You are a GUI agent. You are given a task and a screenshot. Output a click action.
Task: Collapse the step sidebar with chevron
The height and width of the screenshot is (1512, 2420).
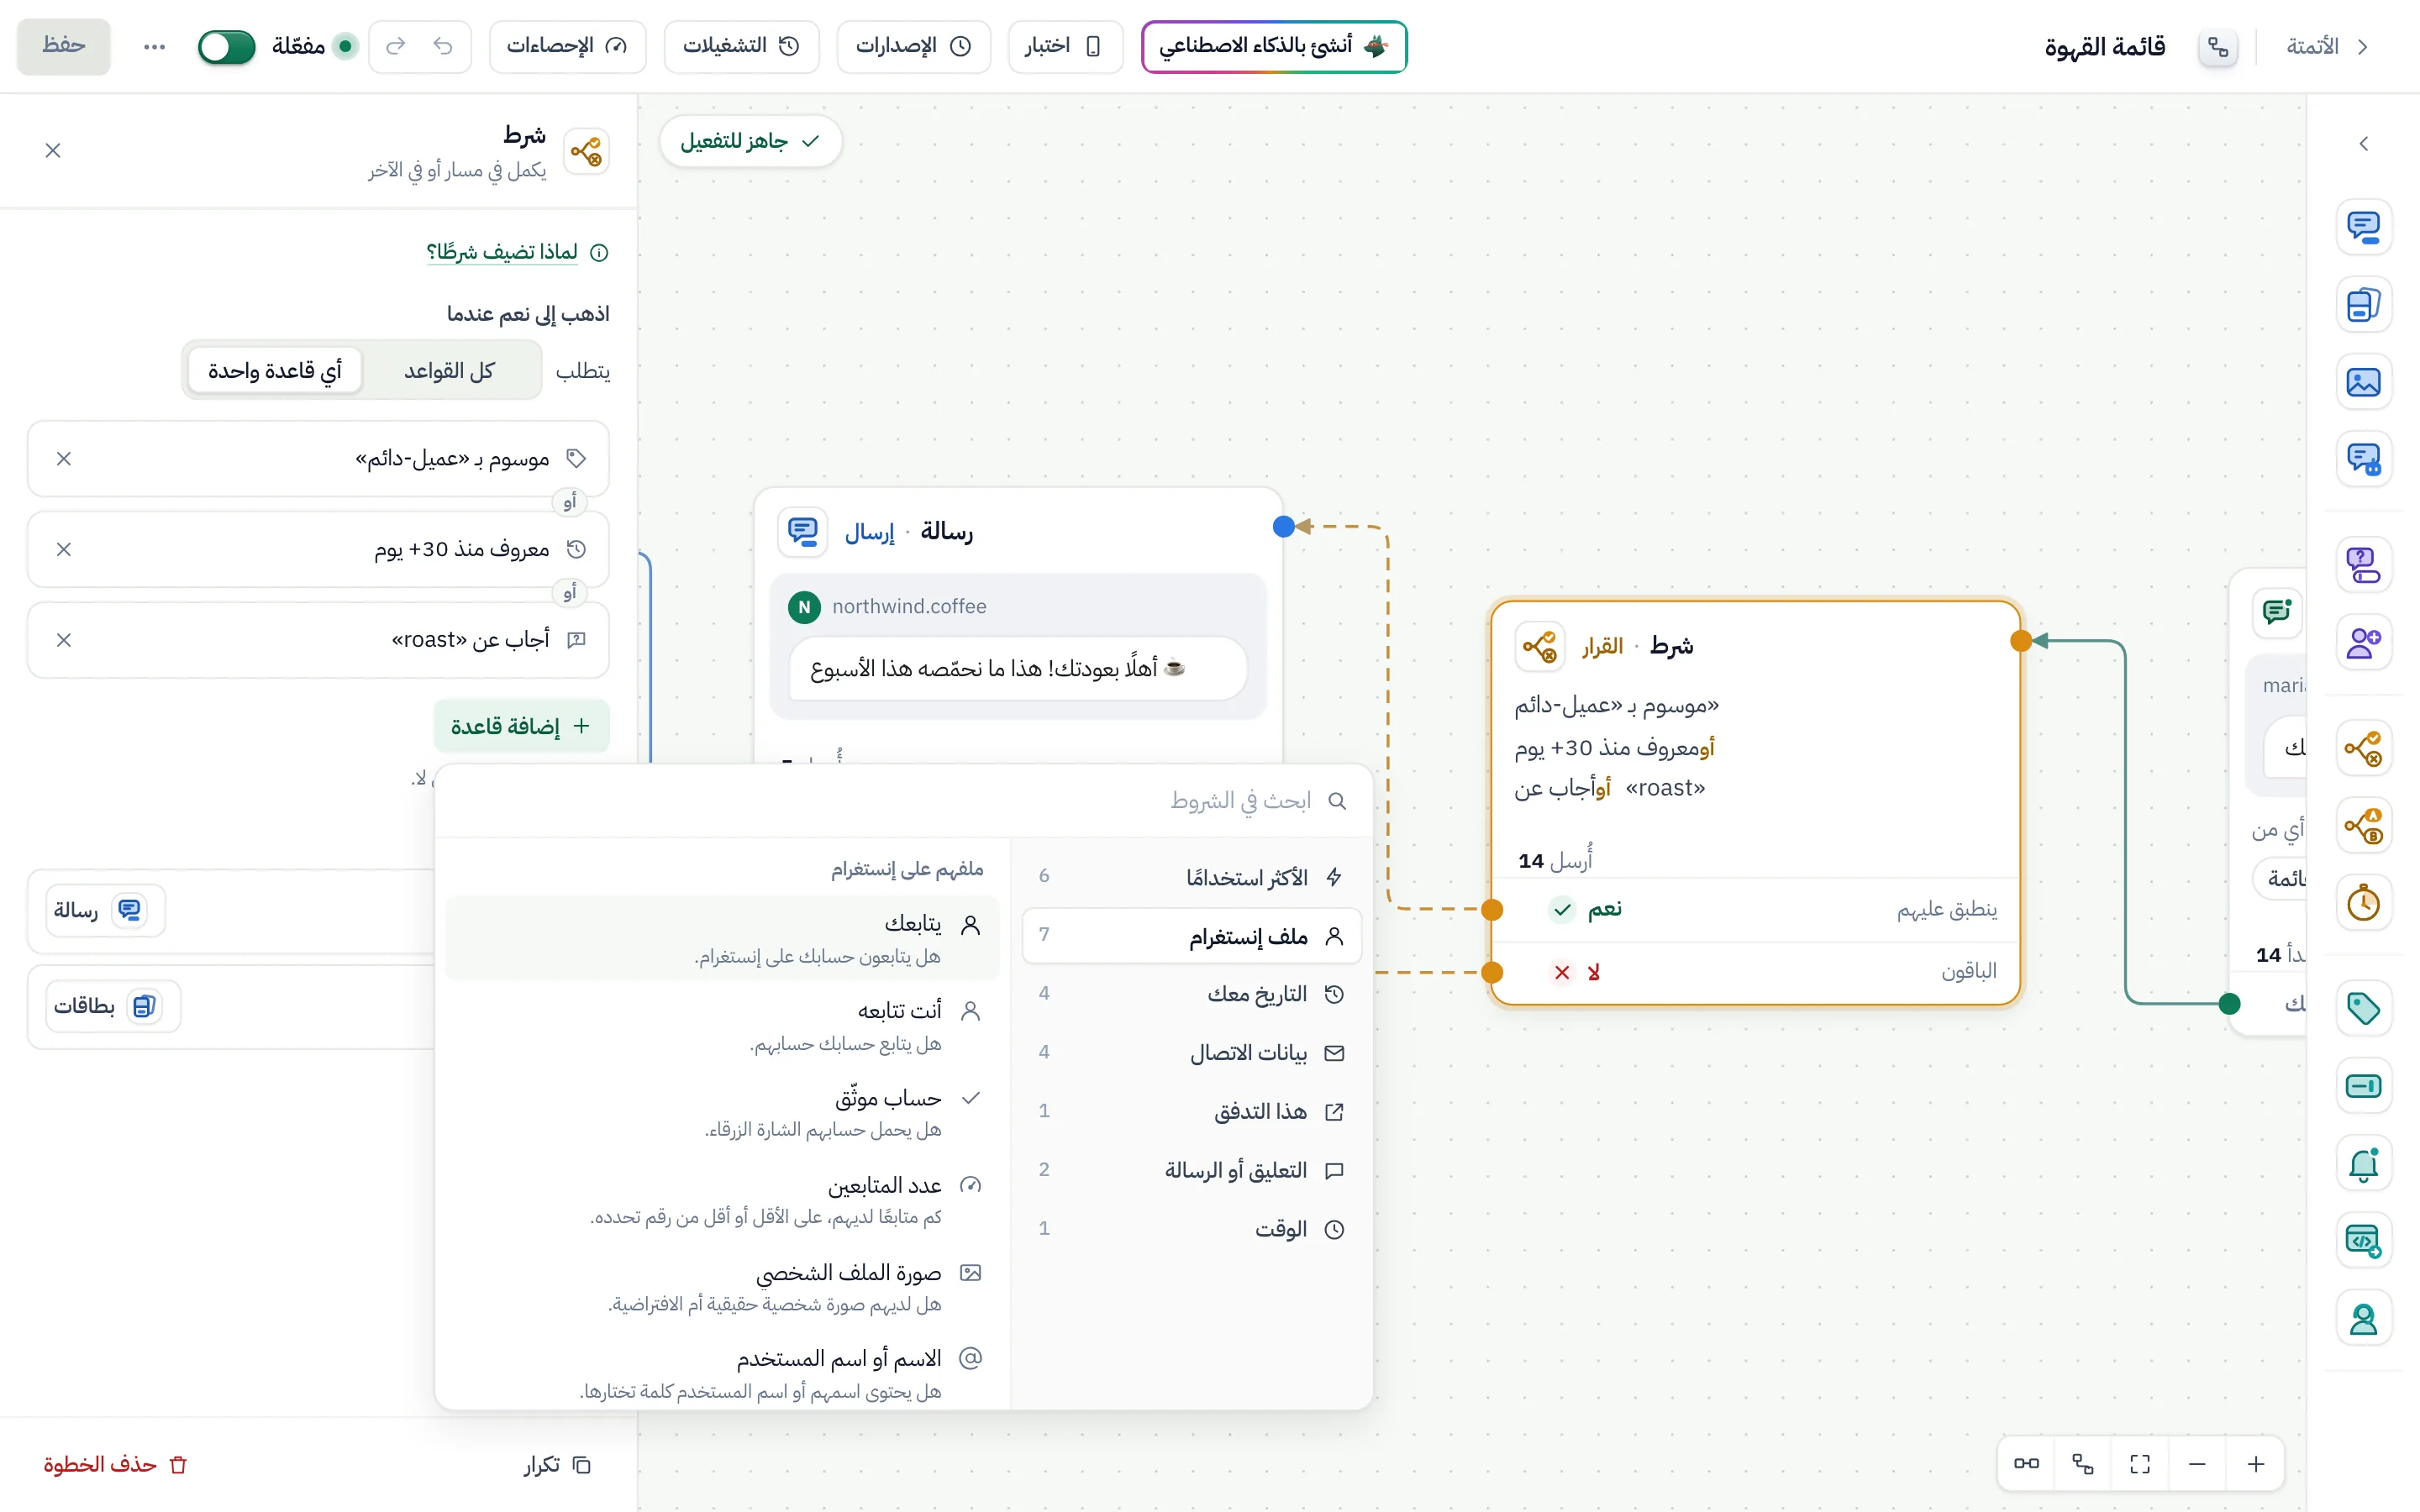click(x=2363, y=144)
